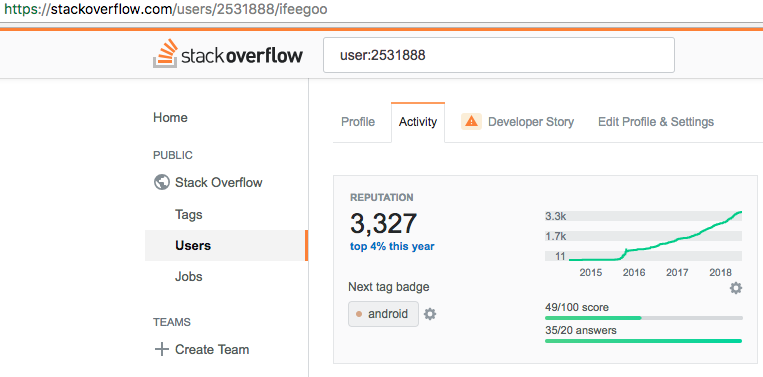The width and height of the screenshot is (763, 377).
Task: Open the gear below the reputation graph
Action: 736,288
